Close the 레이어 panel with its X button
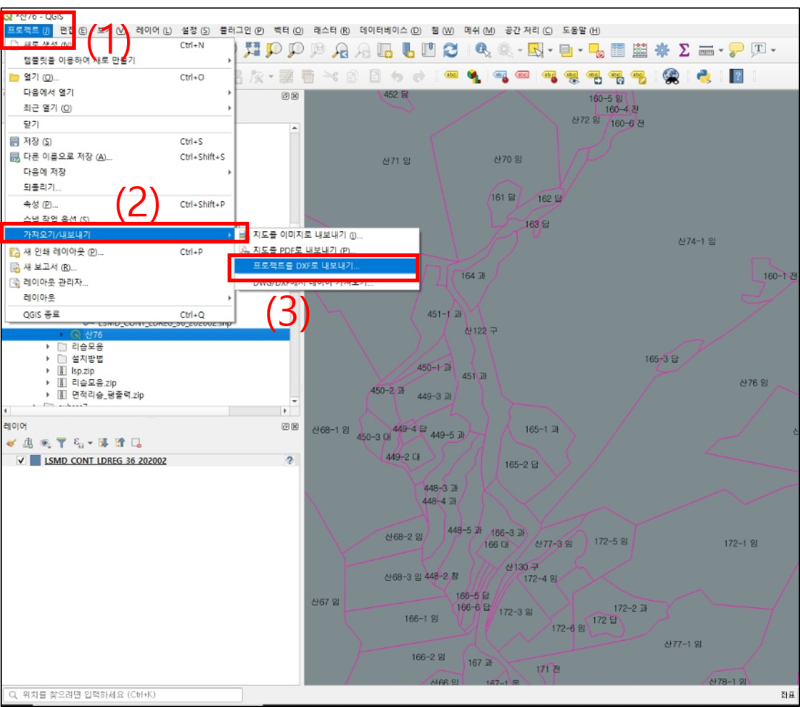Screen dimensions: 800x707 [295, 426]
